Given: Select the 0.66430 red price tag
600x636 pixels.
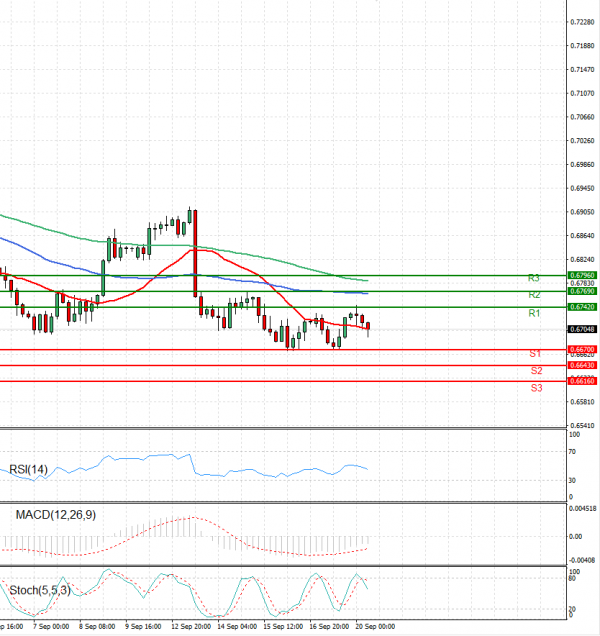Looking at the screenshot, I should pyautogui.click(x=582, y=365).
